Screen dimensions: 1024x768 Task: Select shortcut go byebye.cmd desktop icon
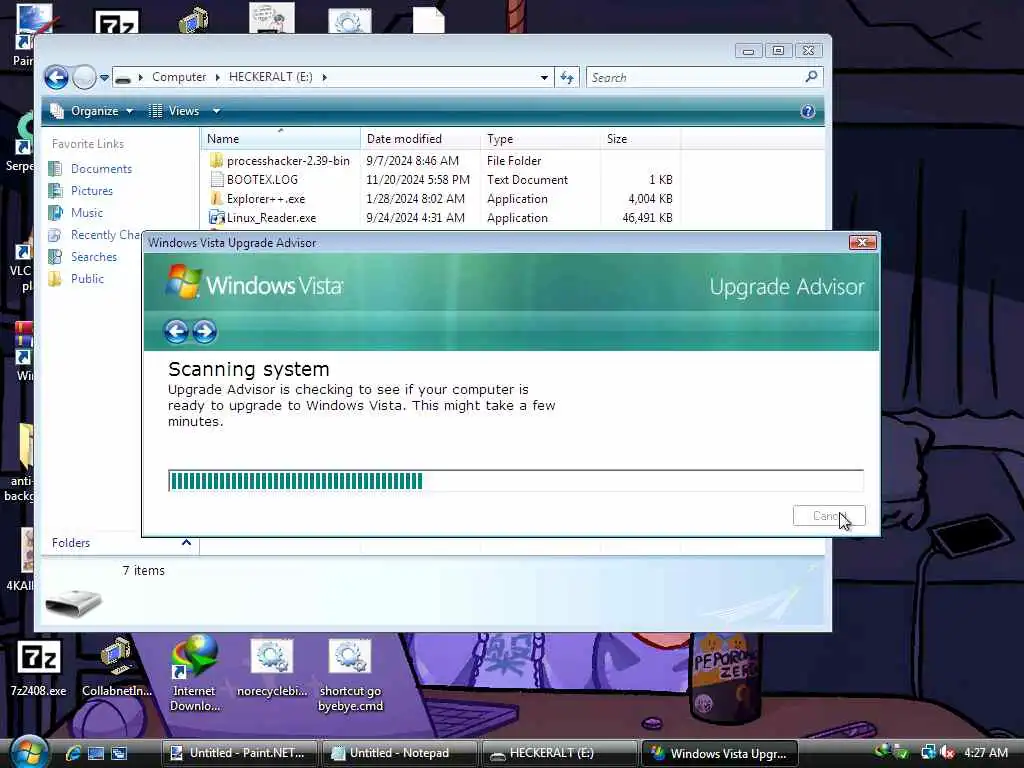click(x=350, y=675)
